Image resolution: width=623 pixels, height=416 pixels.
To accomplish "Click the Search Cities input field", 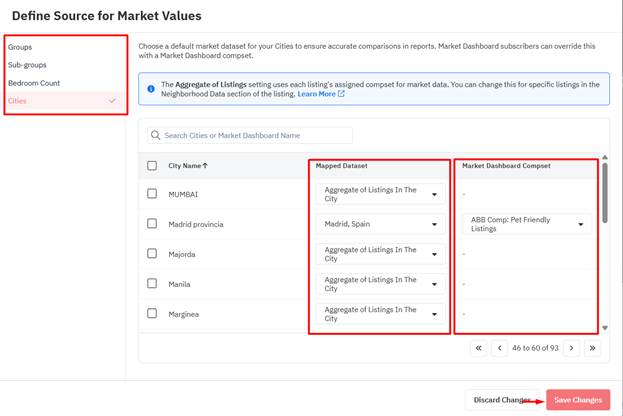I will [255, 135].
